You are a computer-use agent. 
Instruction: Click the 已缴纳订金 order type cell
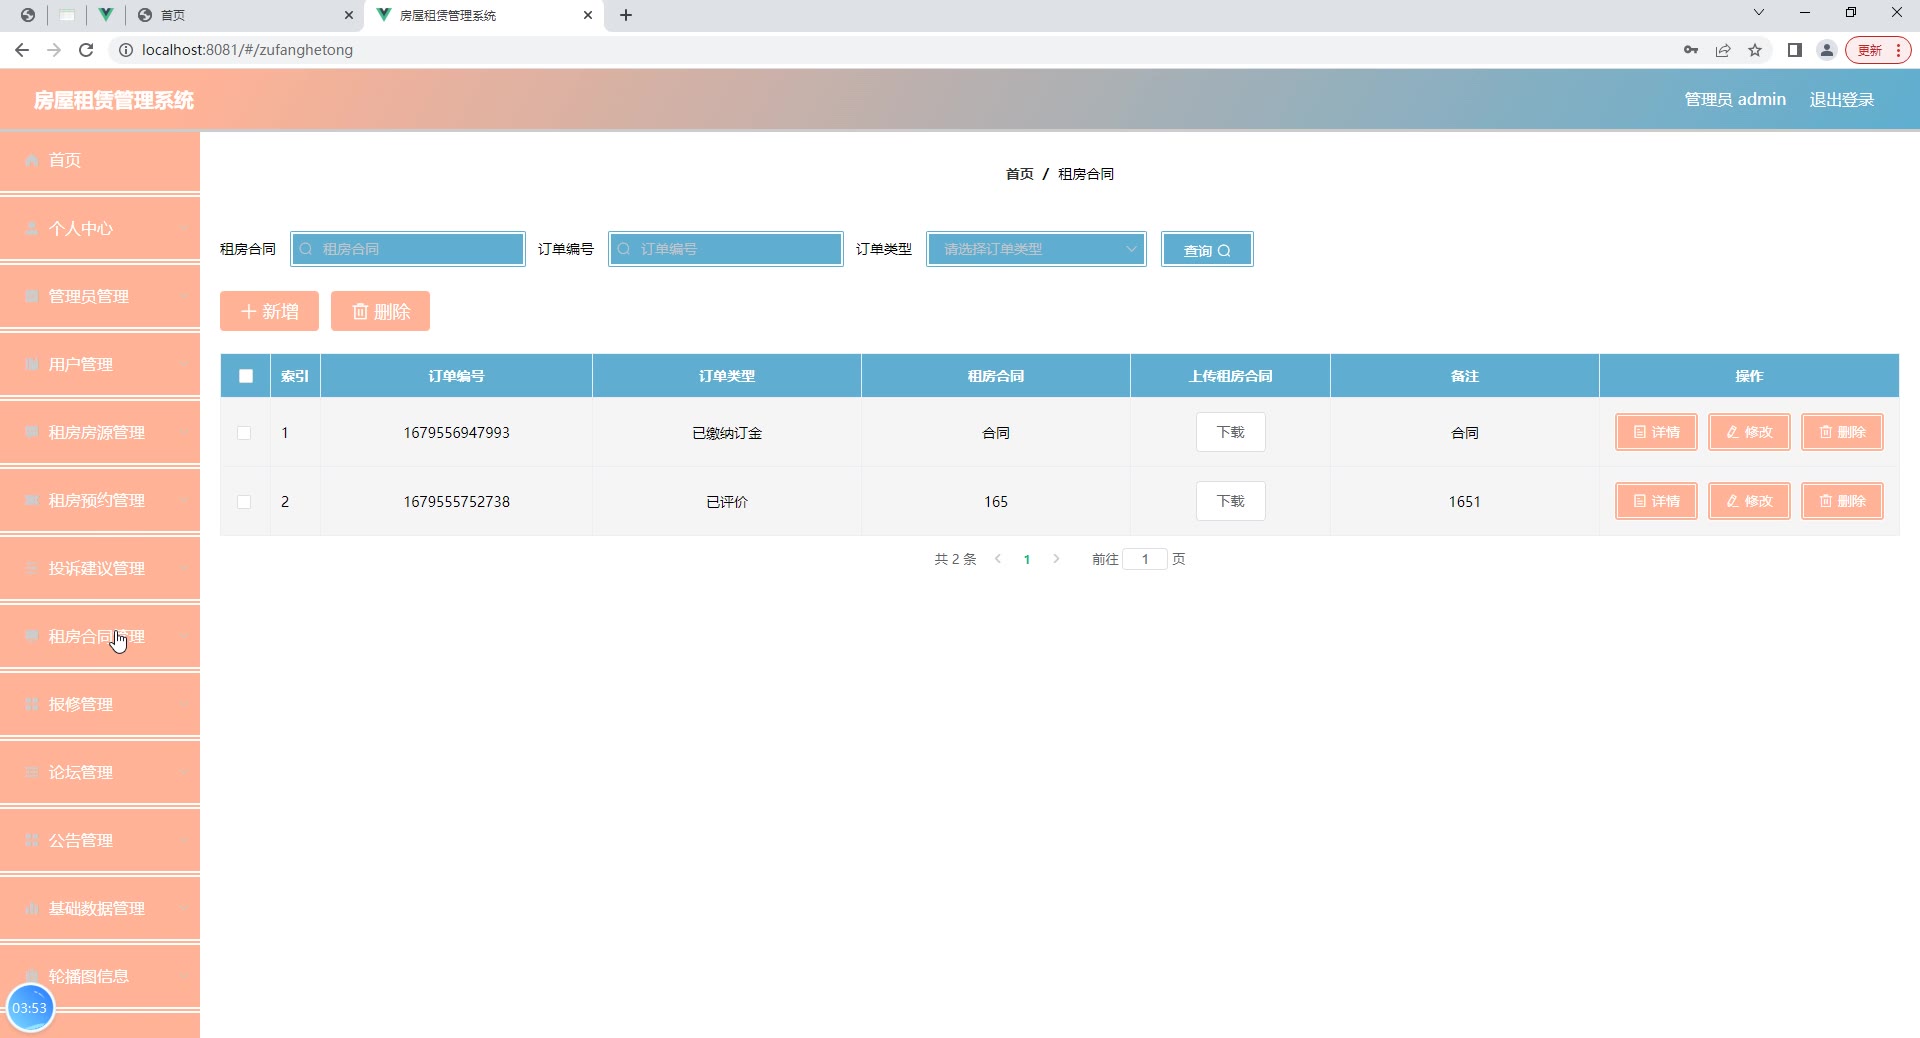(x=727, y=433)
